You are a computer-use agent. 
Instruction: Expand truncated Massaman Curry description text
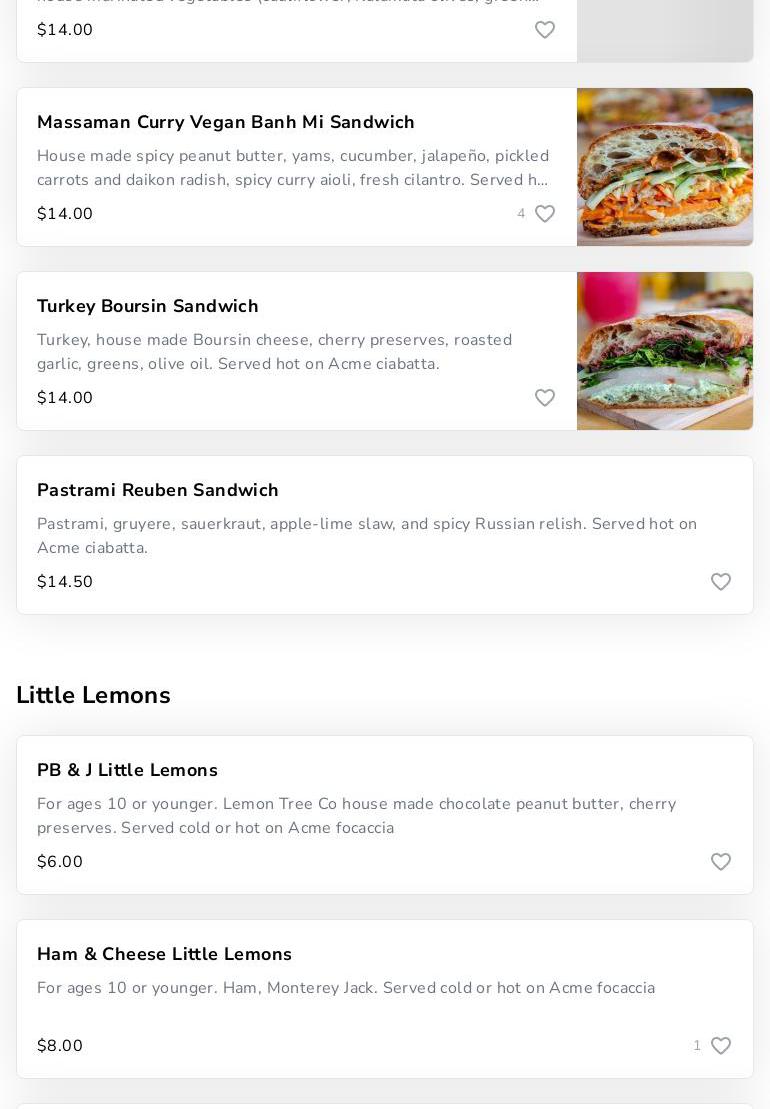(293, 168)
